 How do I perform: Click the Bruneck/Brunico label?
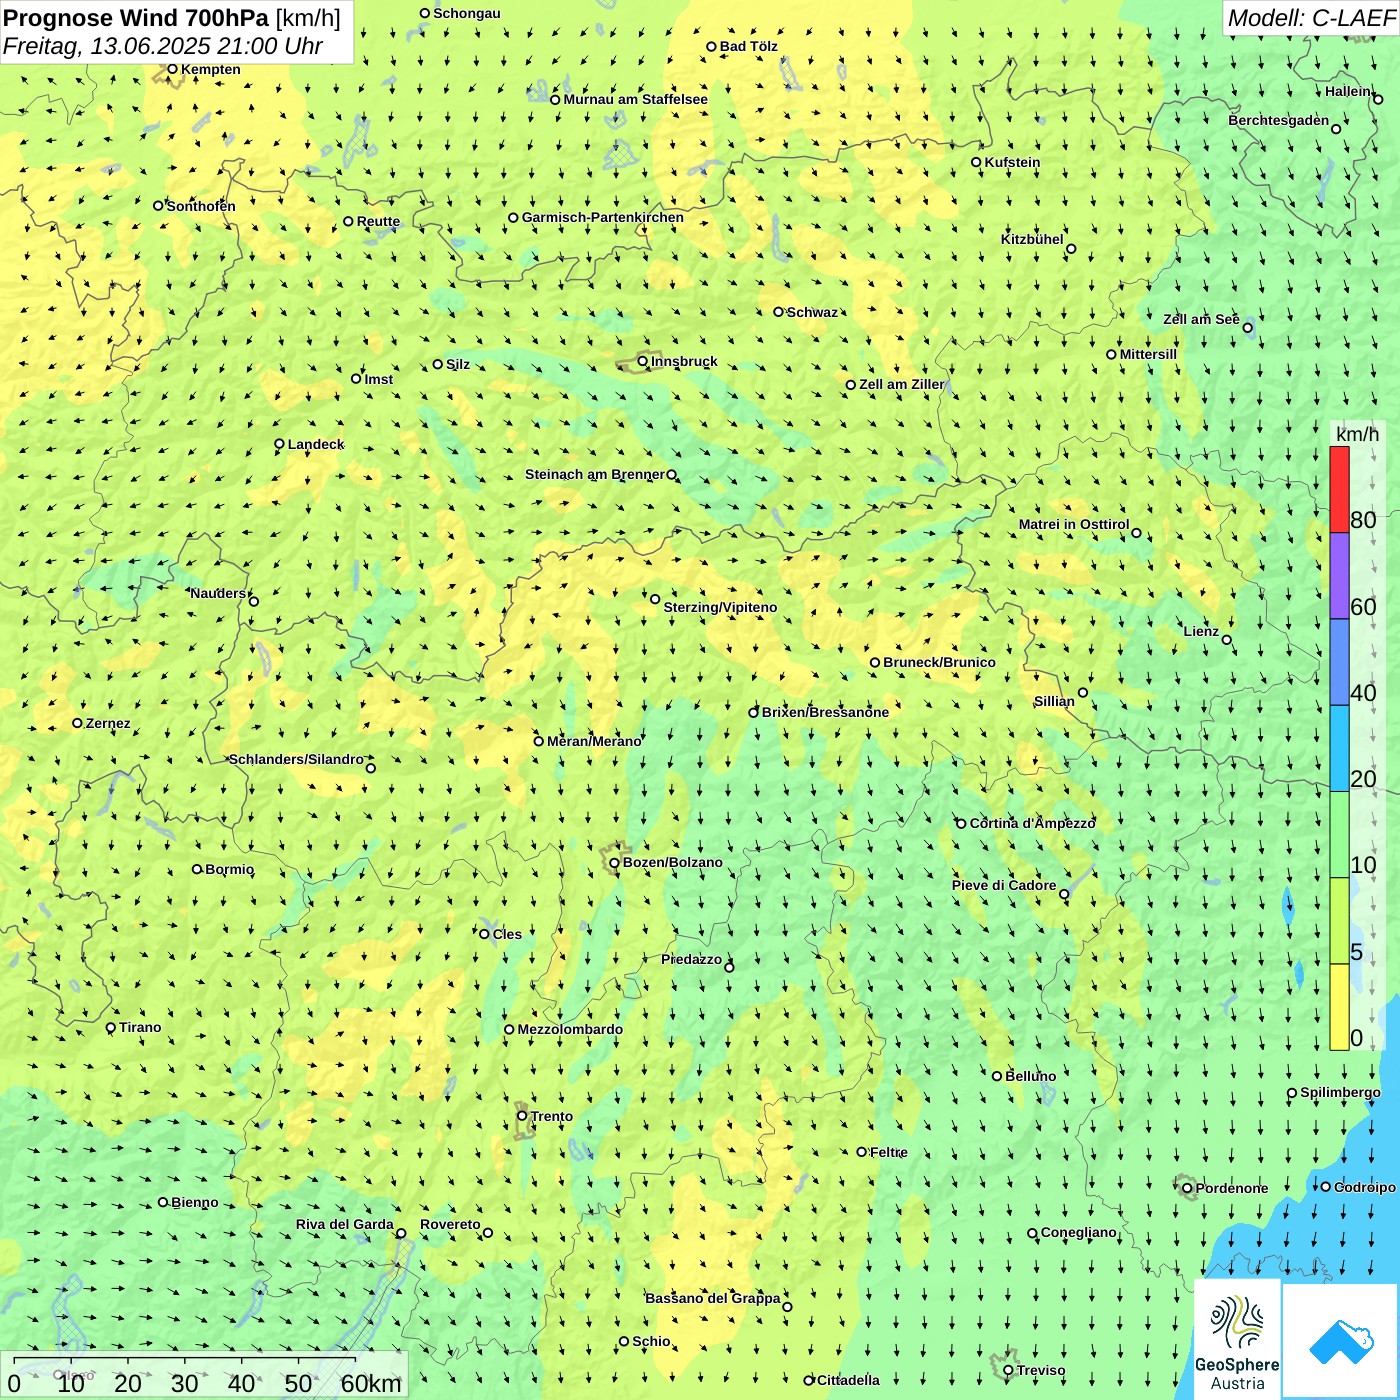pyautogui.click(x=939, y=662)
